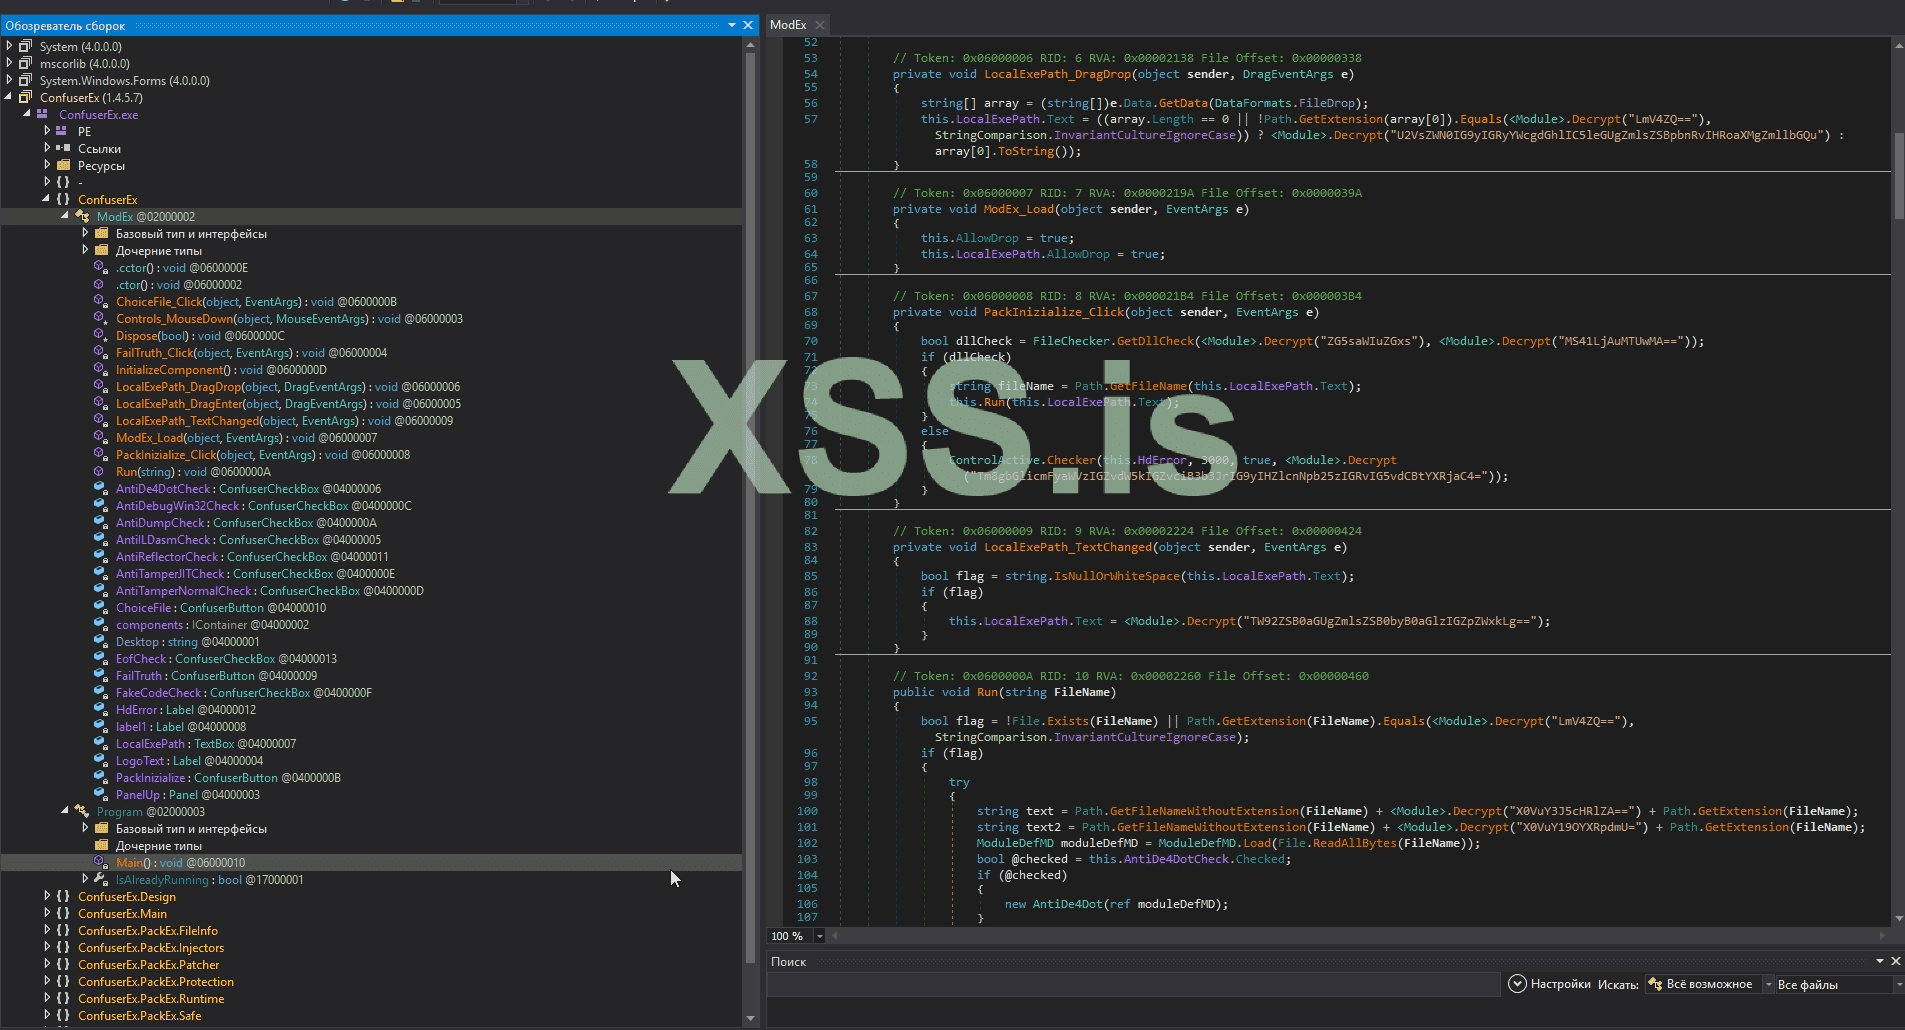Expand the ConfuserEx.Main namespace
Image resolution: width=1905 pixels, height=1030 pixels.
47,913
